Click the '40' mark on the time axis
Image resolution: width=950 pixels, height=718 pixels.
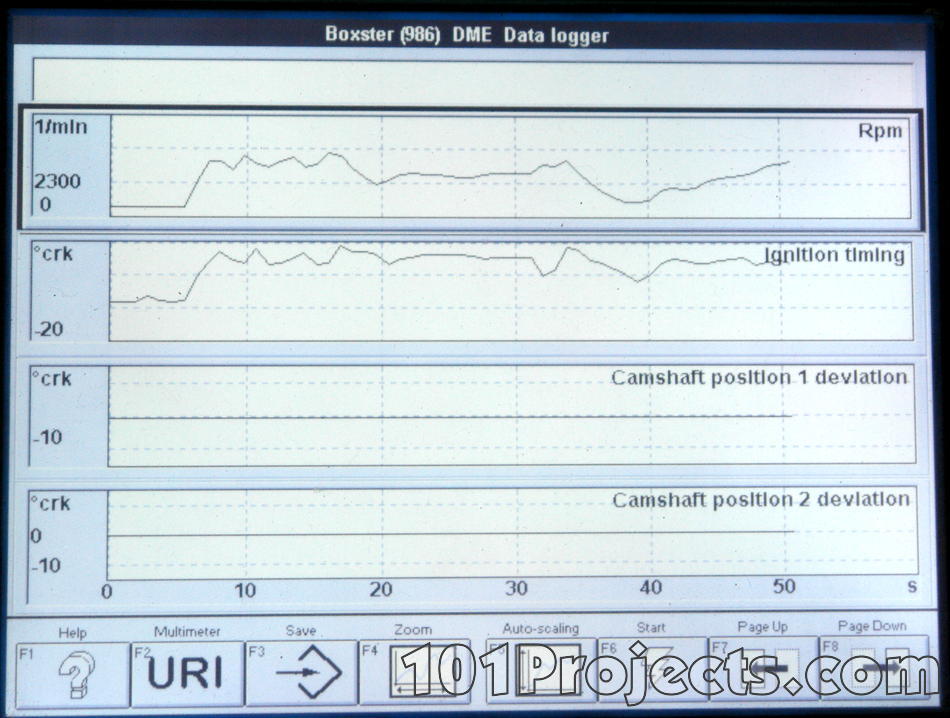point(651,587)
